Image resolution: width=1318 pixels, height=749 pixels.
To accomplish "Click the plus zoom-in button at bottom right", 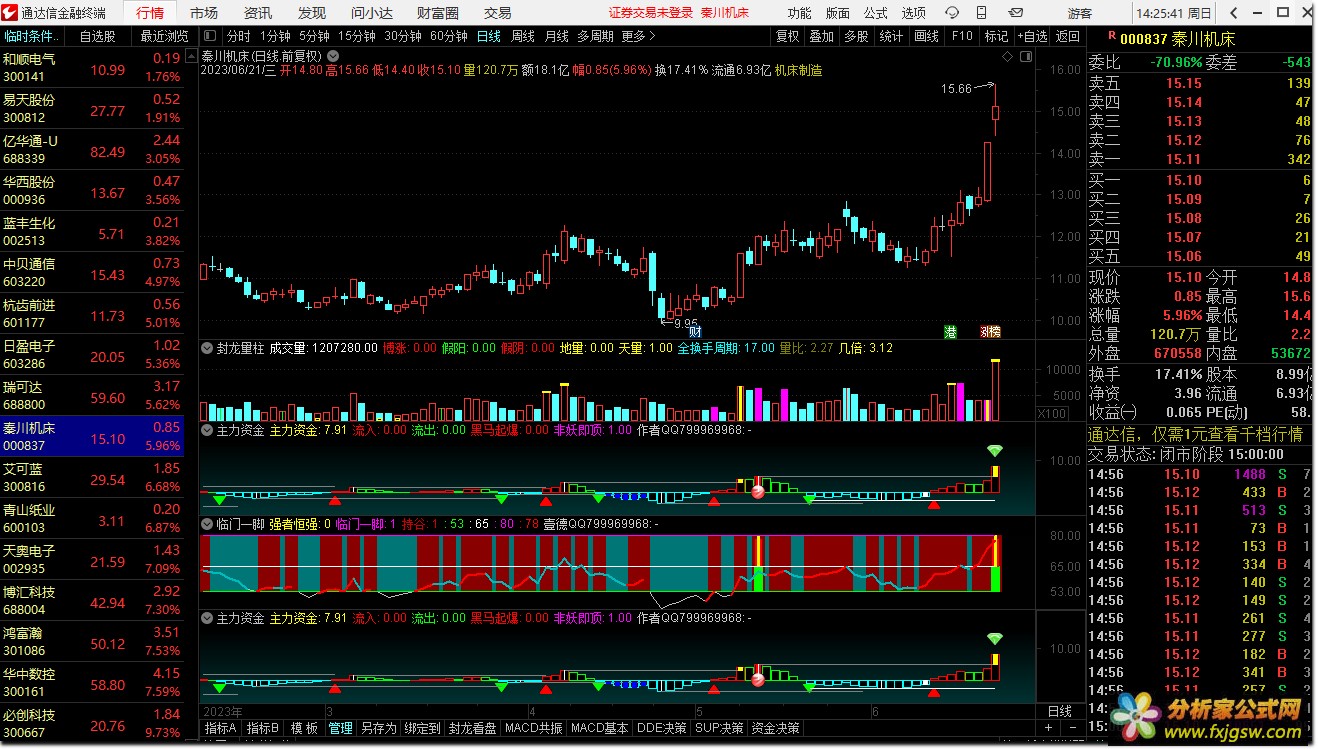I will (x=1047, y=728).
